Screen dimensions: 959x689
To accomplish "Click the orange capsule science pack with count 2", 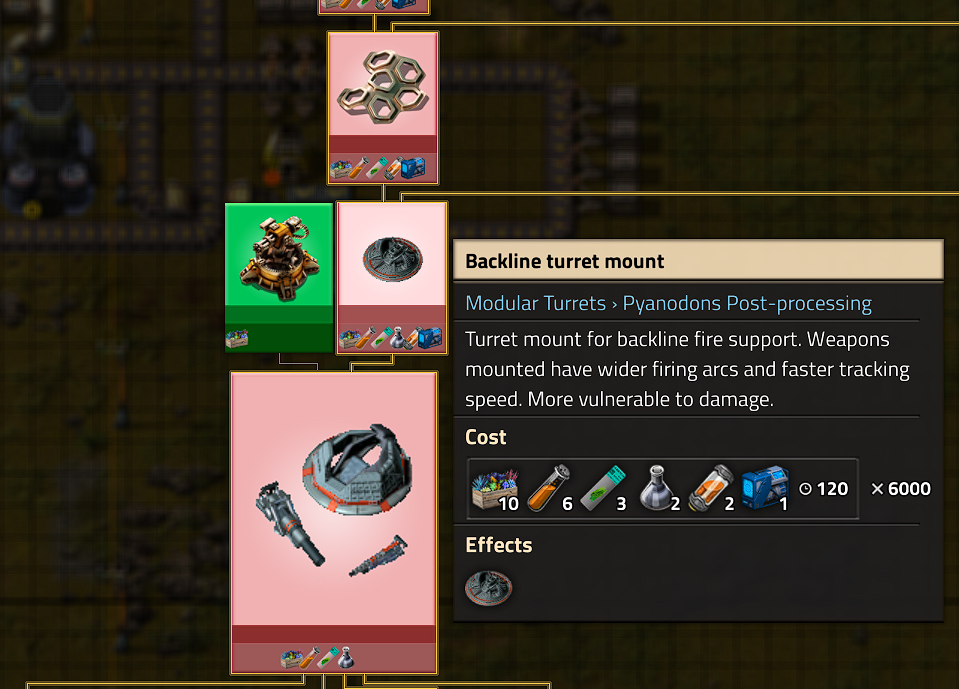I will (711, 489).
